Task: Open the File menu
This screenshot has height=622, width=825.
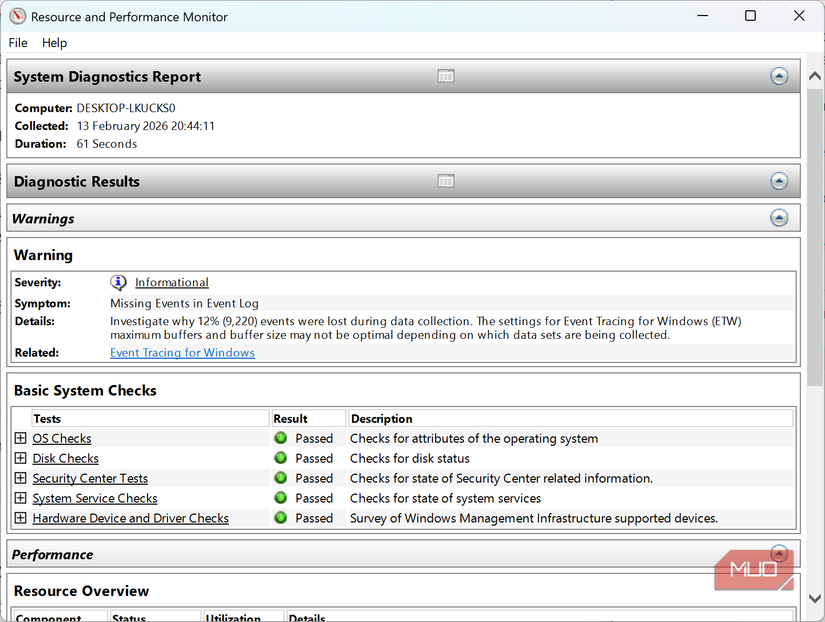Action: 18,43
